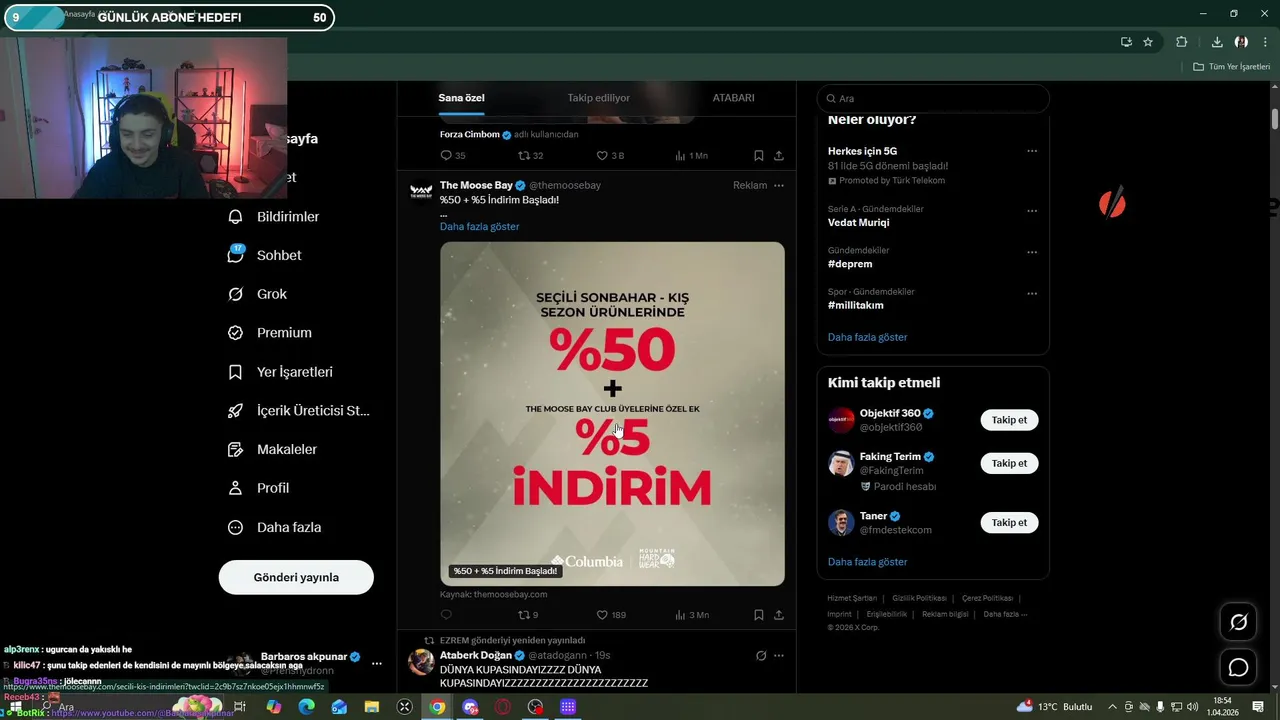
Task: Open 13°C Bulutlu weather widget
Action: point(1054,707)
